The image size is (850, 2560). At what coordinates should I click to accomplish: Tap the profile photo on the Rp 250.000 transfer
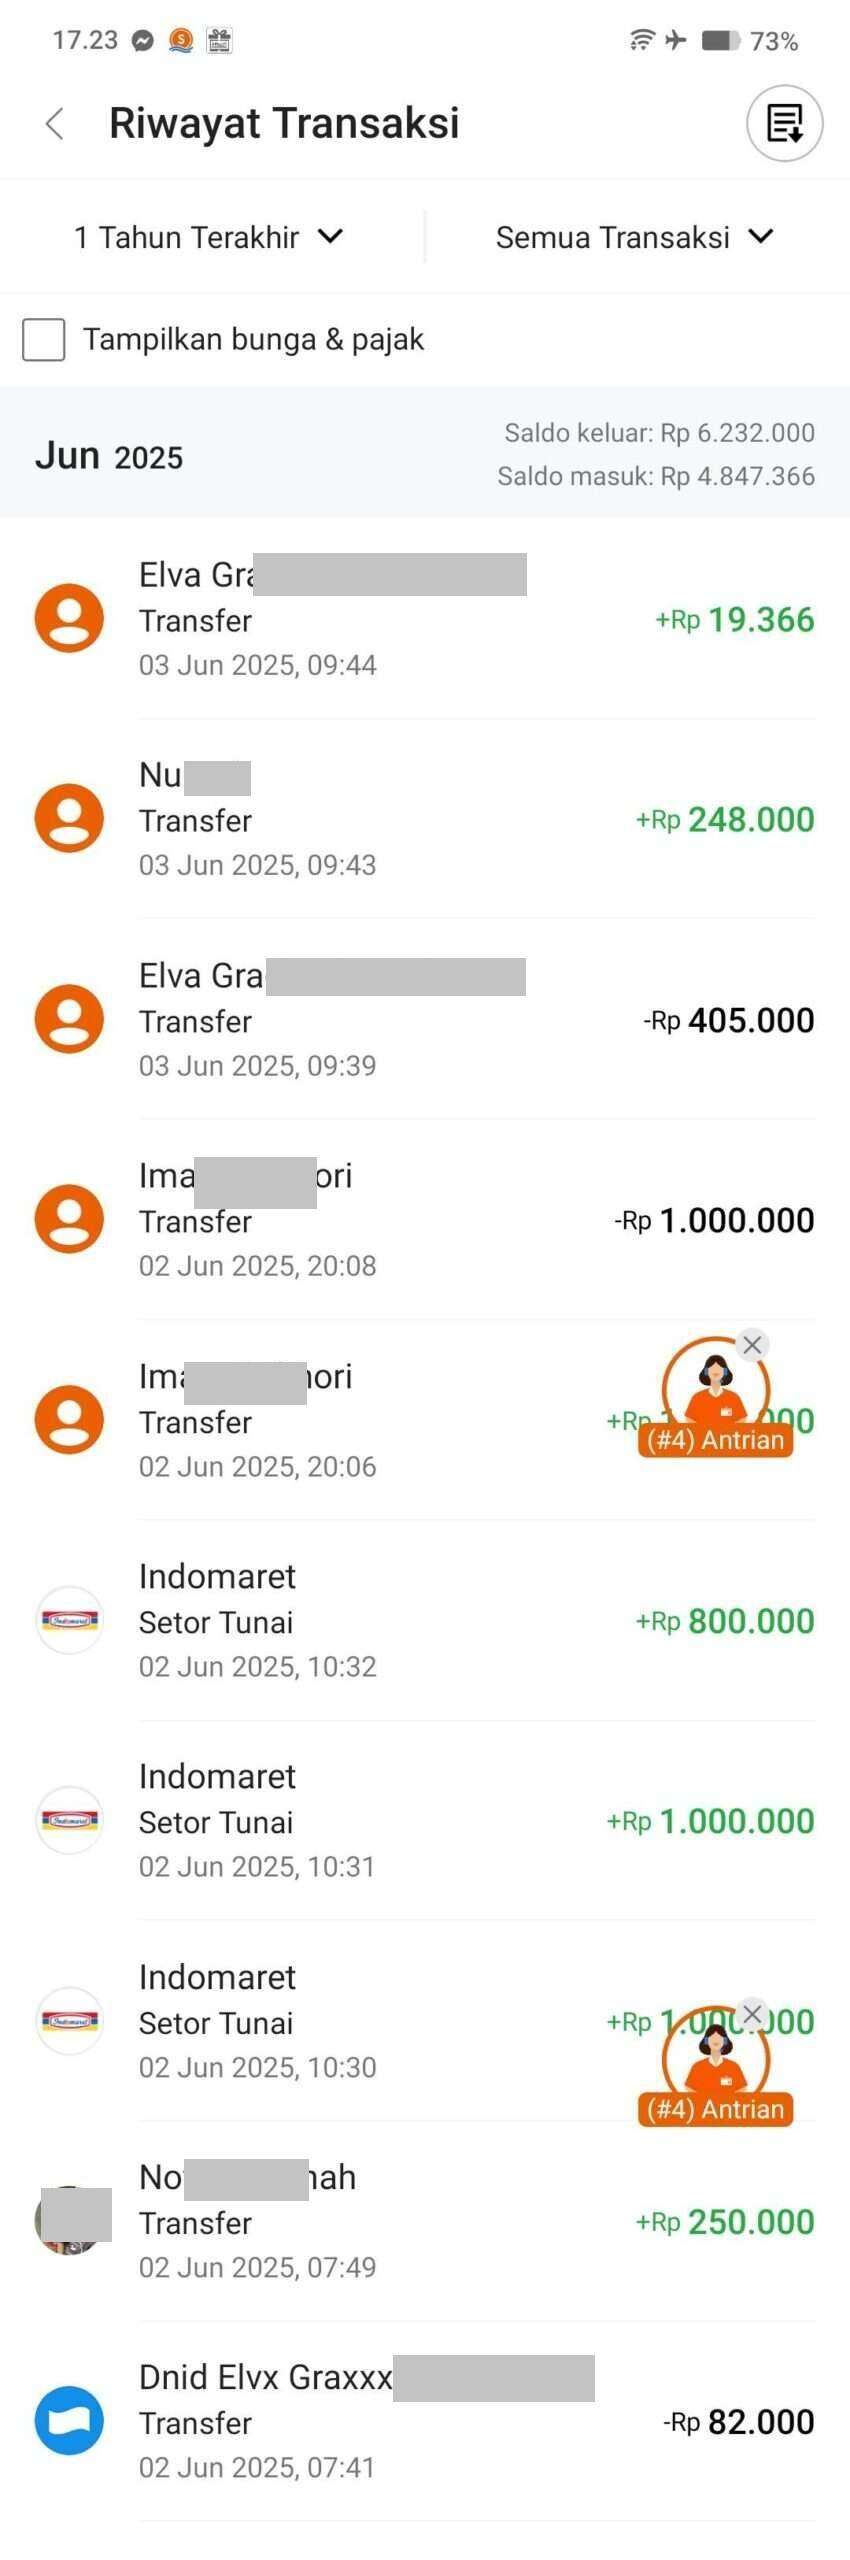tap(69, 2222)
